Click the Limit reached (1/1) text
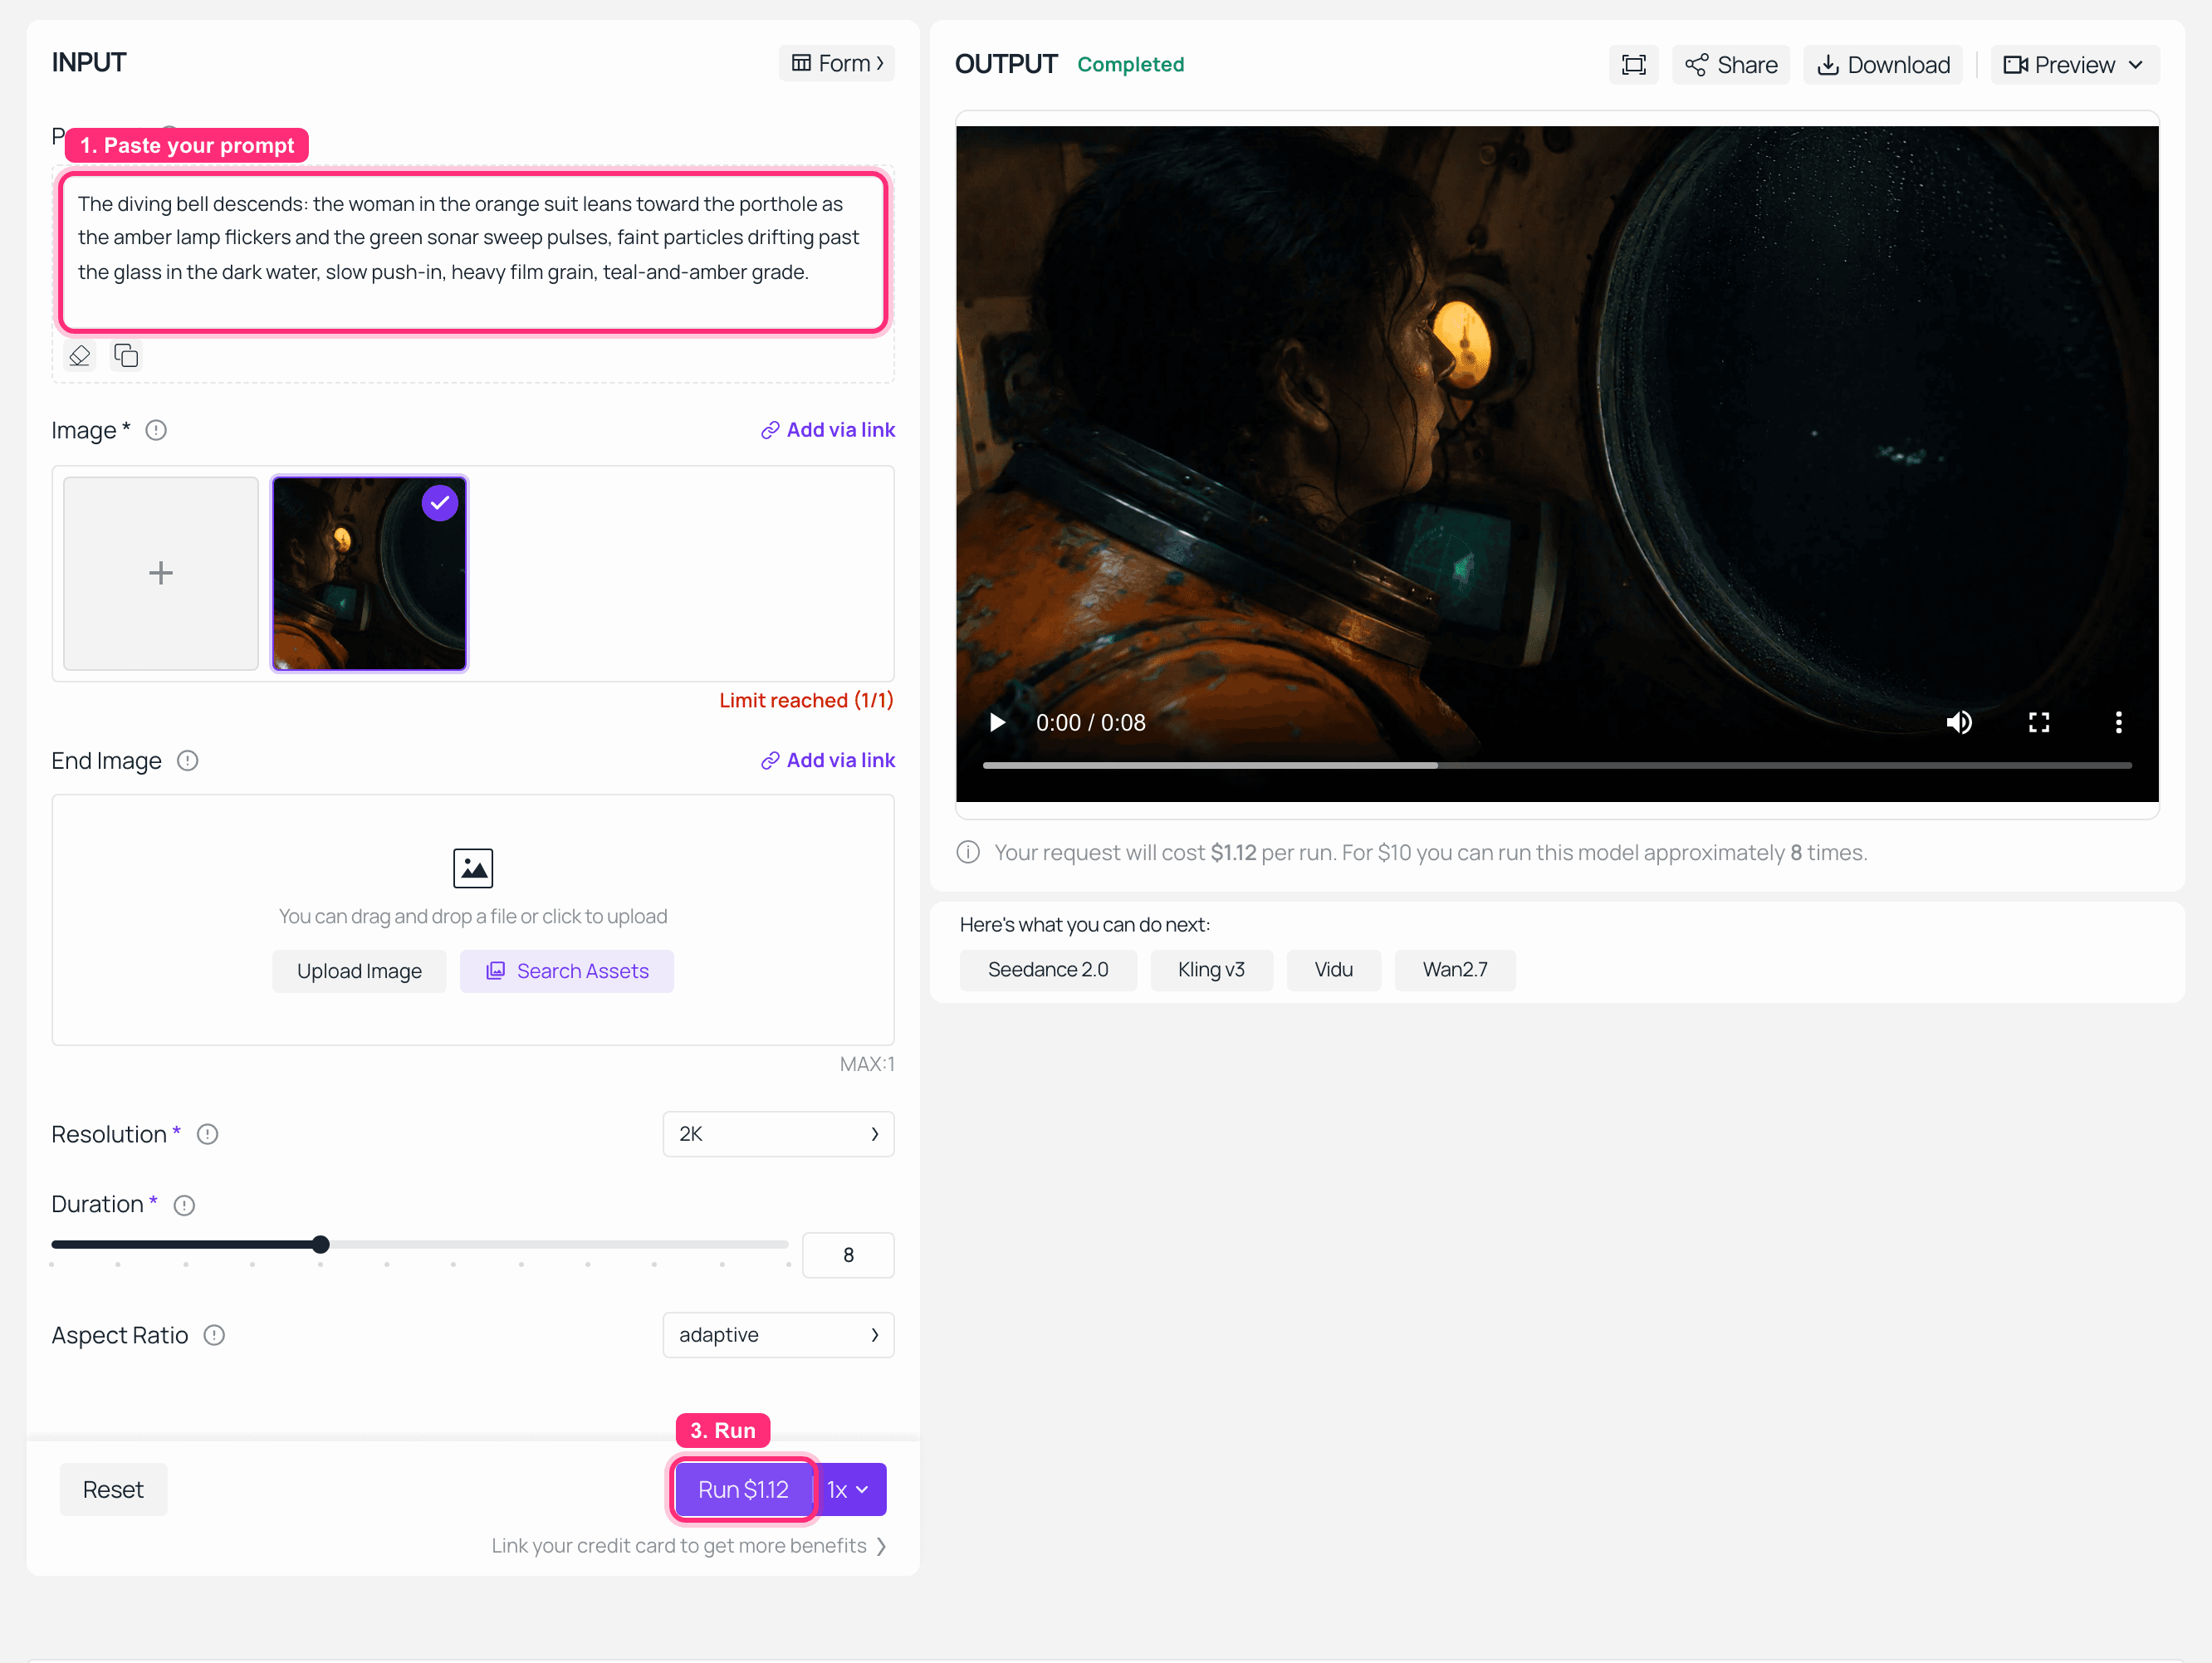This screenshot has width=2212, height=1663. (x=806, y=701)
